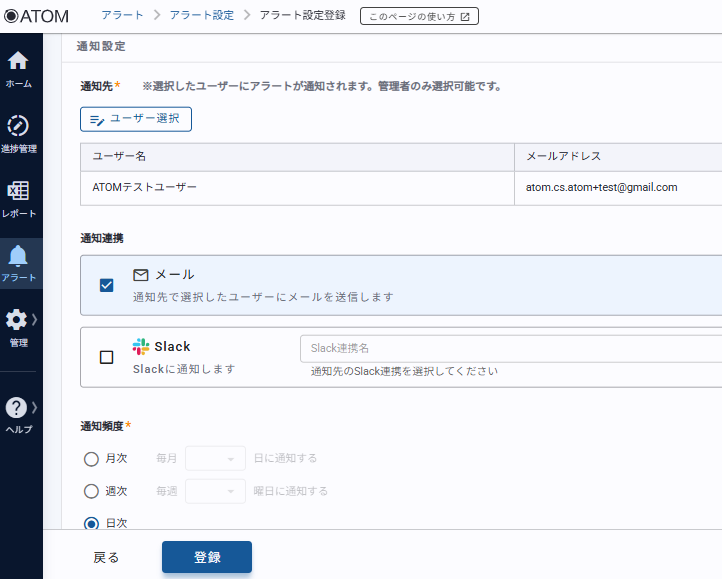Click the Slack logo icon
Image resolution: width=722 pixels, height=579 pixels.
[x=141, y=347]
